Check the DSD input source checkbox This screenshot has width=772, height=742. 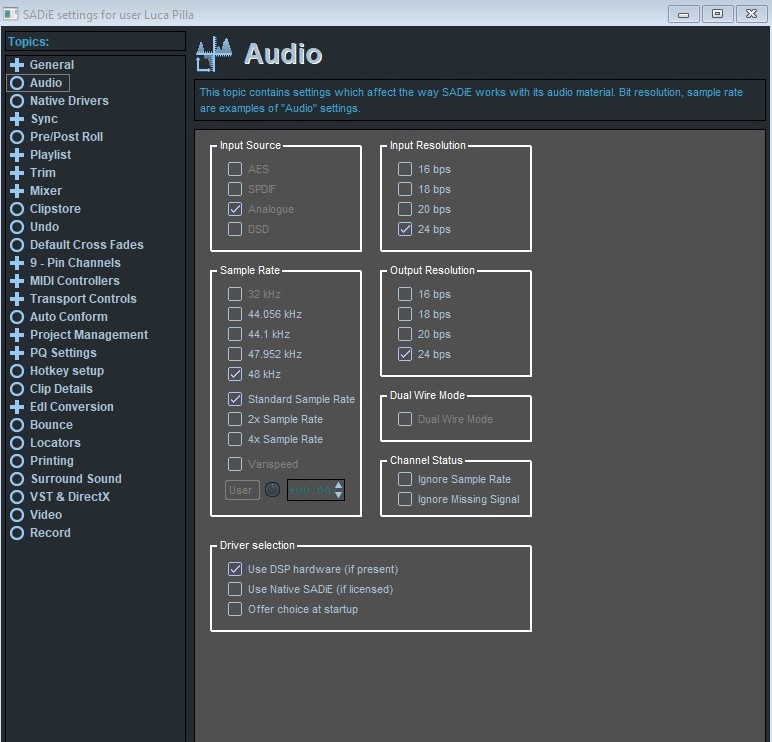click(235, 229)
